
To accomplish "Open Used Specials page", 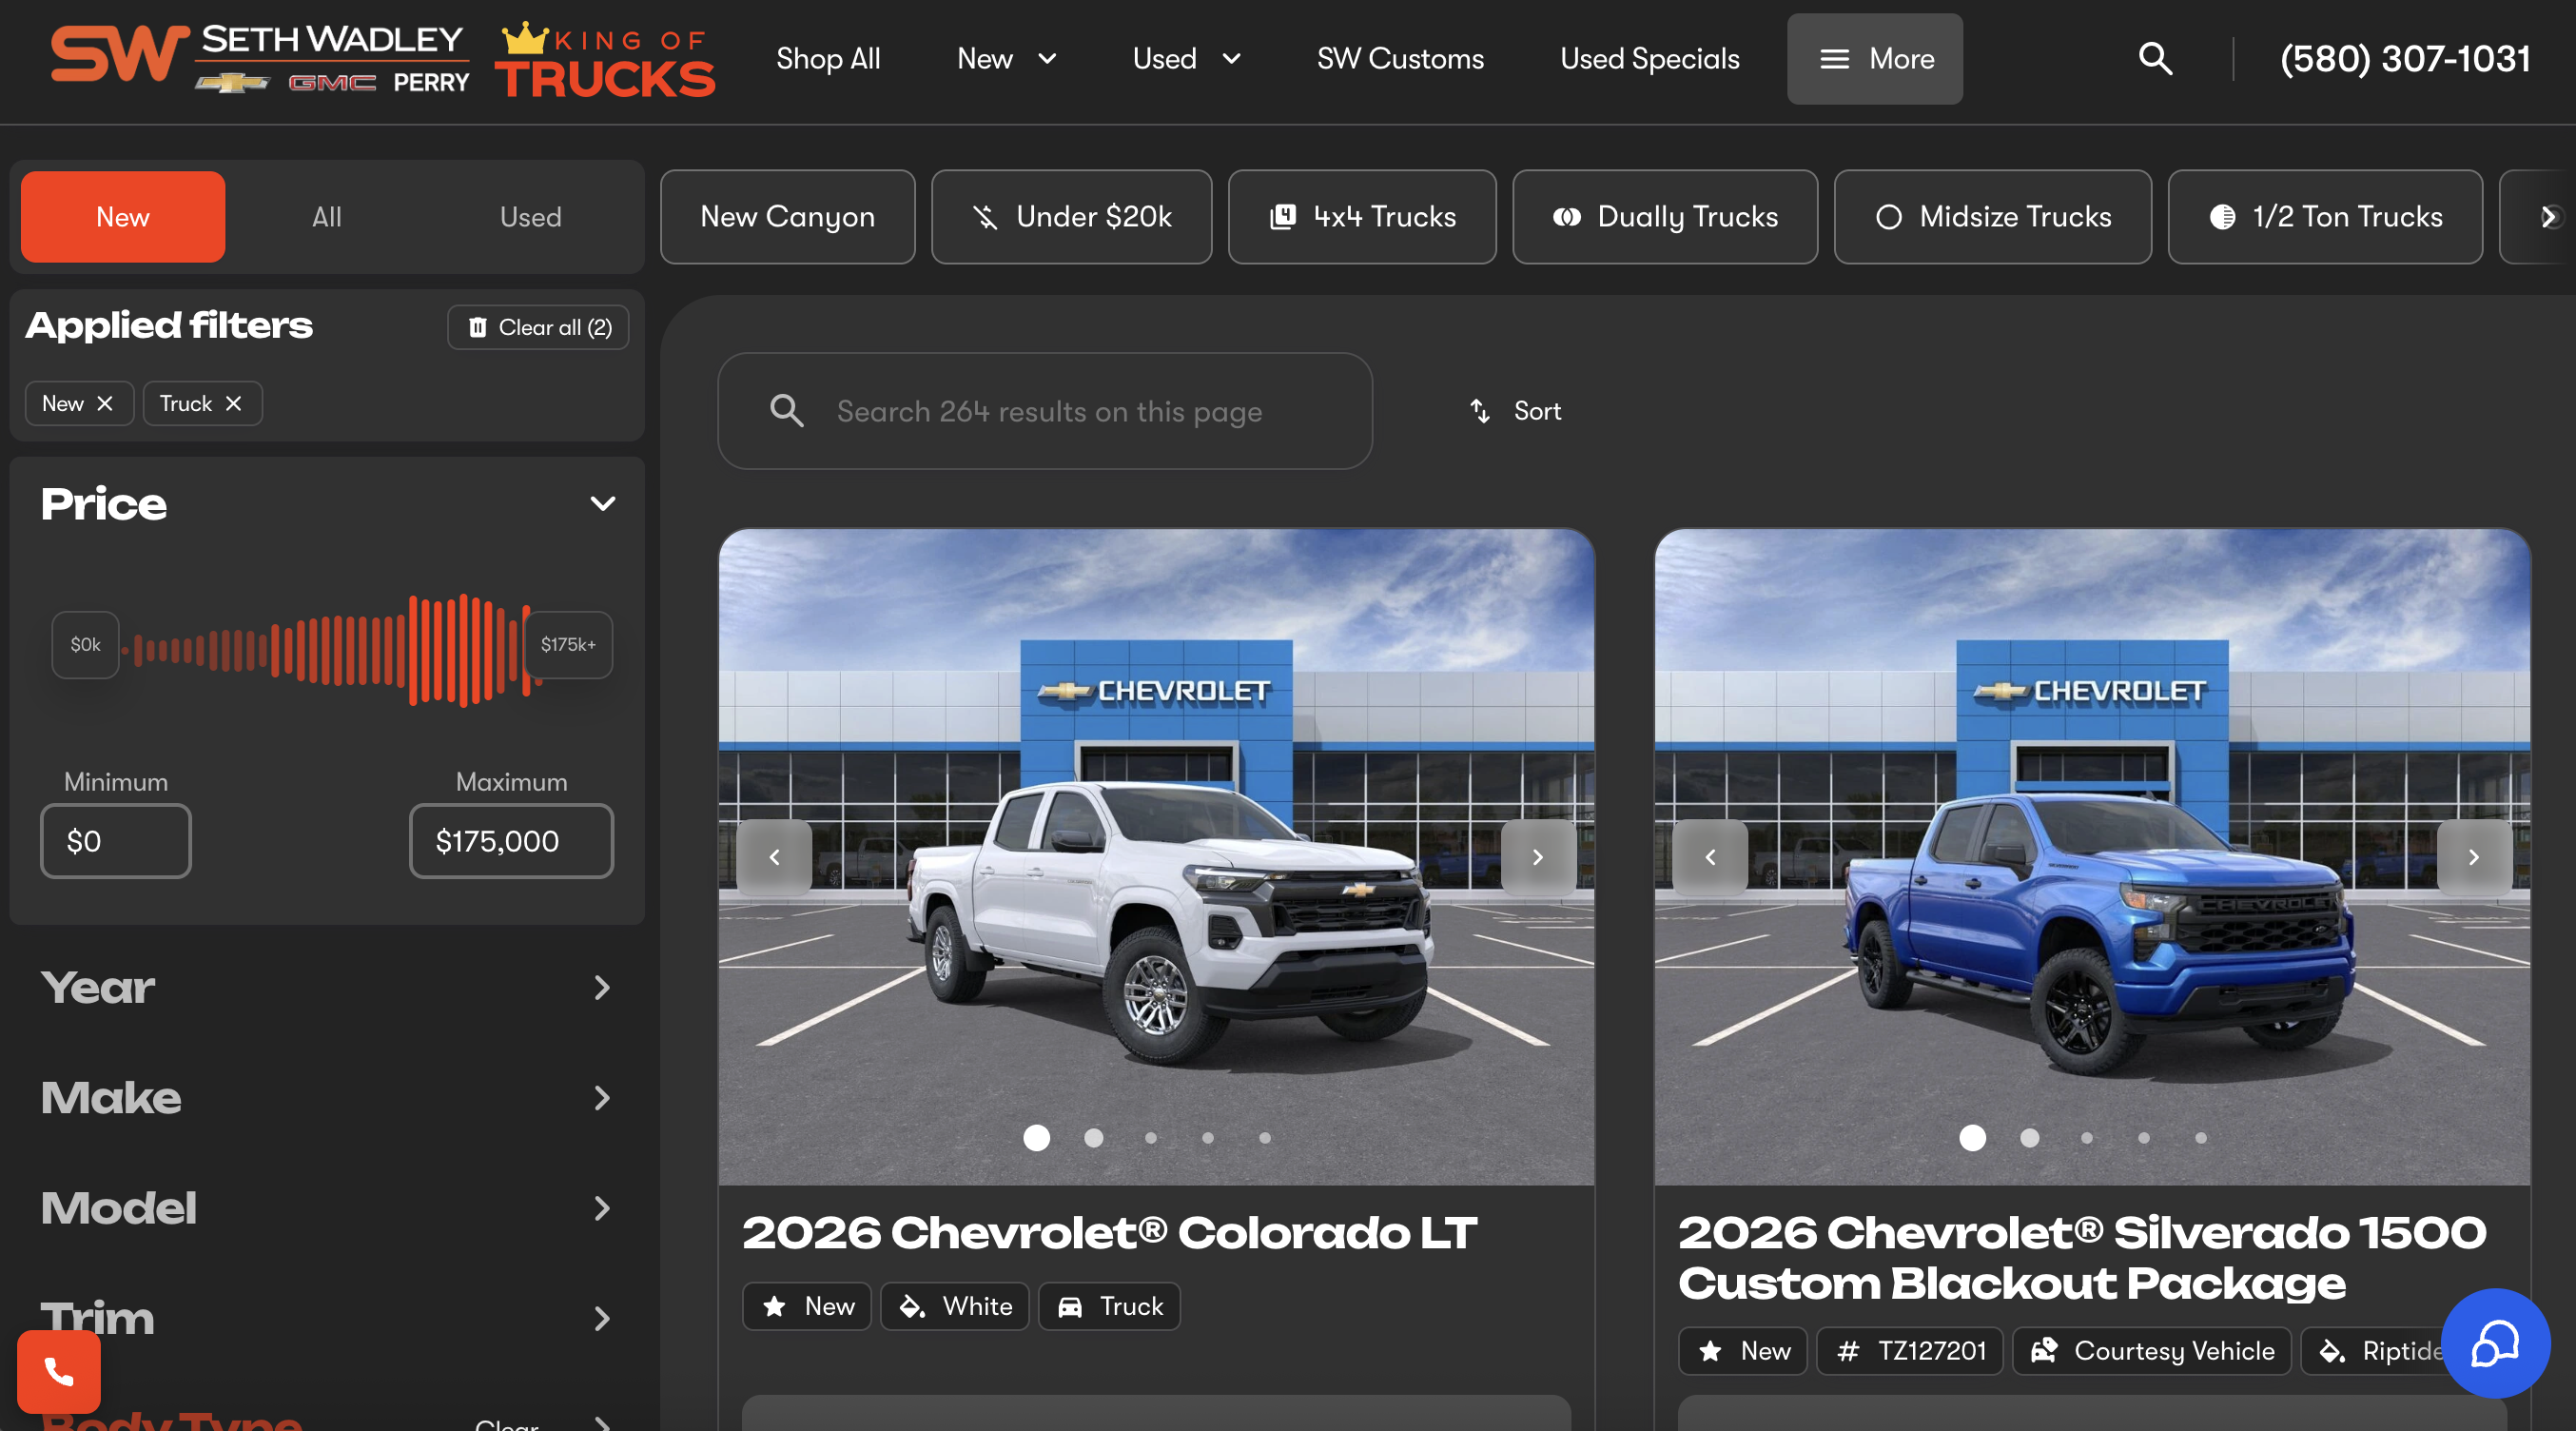I will click(x=1650, y=59).
